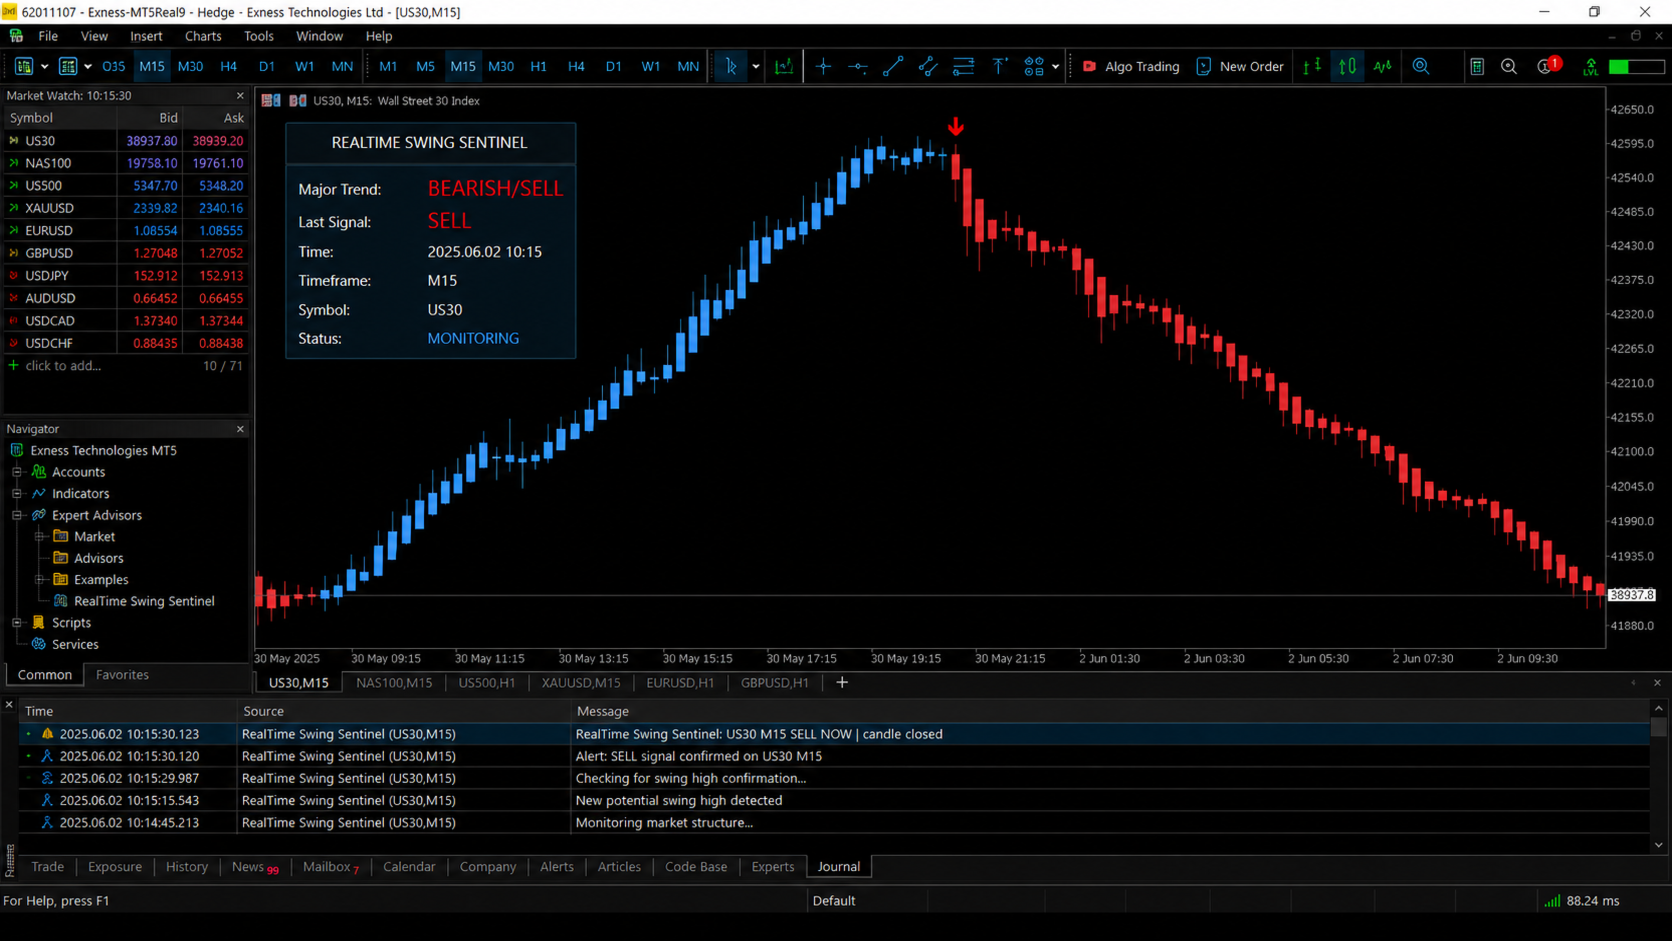Open the profiles dropdown arrow
This screenshot has height=941, width=1672.
click(88, 67)
